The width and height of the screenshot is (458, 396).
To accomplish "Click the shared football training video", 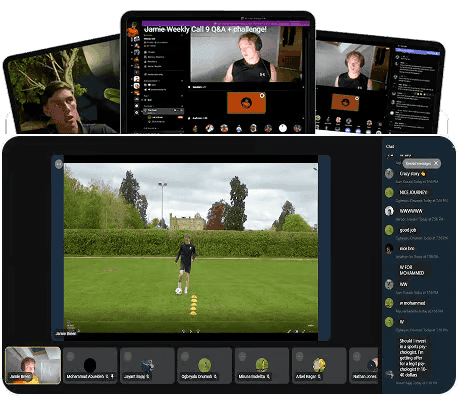I will coord(191,248).
